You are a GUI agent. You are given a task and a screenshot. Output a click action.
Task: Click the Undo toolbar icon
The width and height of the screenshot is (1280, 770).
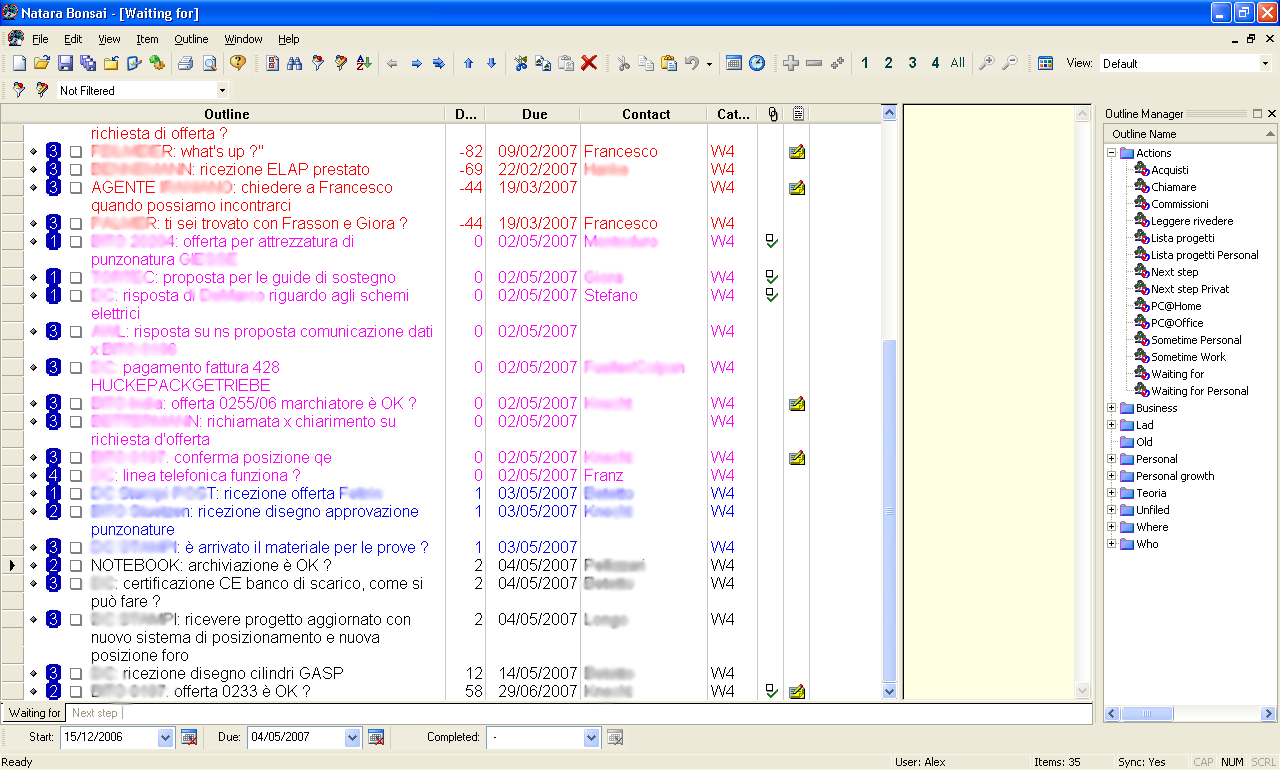pos(693,63)
